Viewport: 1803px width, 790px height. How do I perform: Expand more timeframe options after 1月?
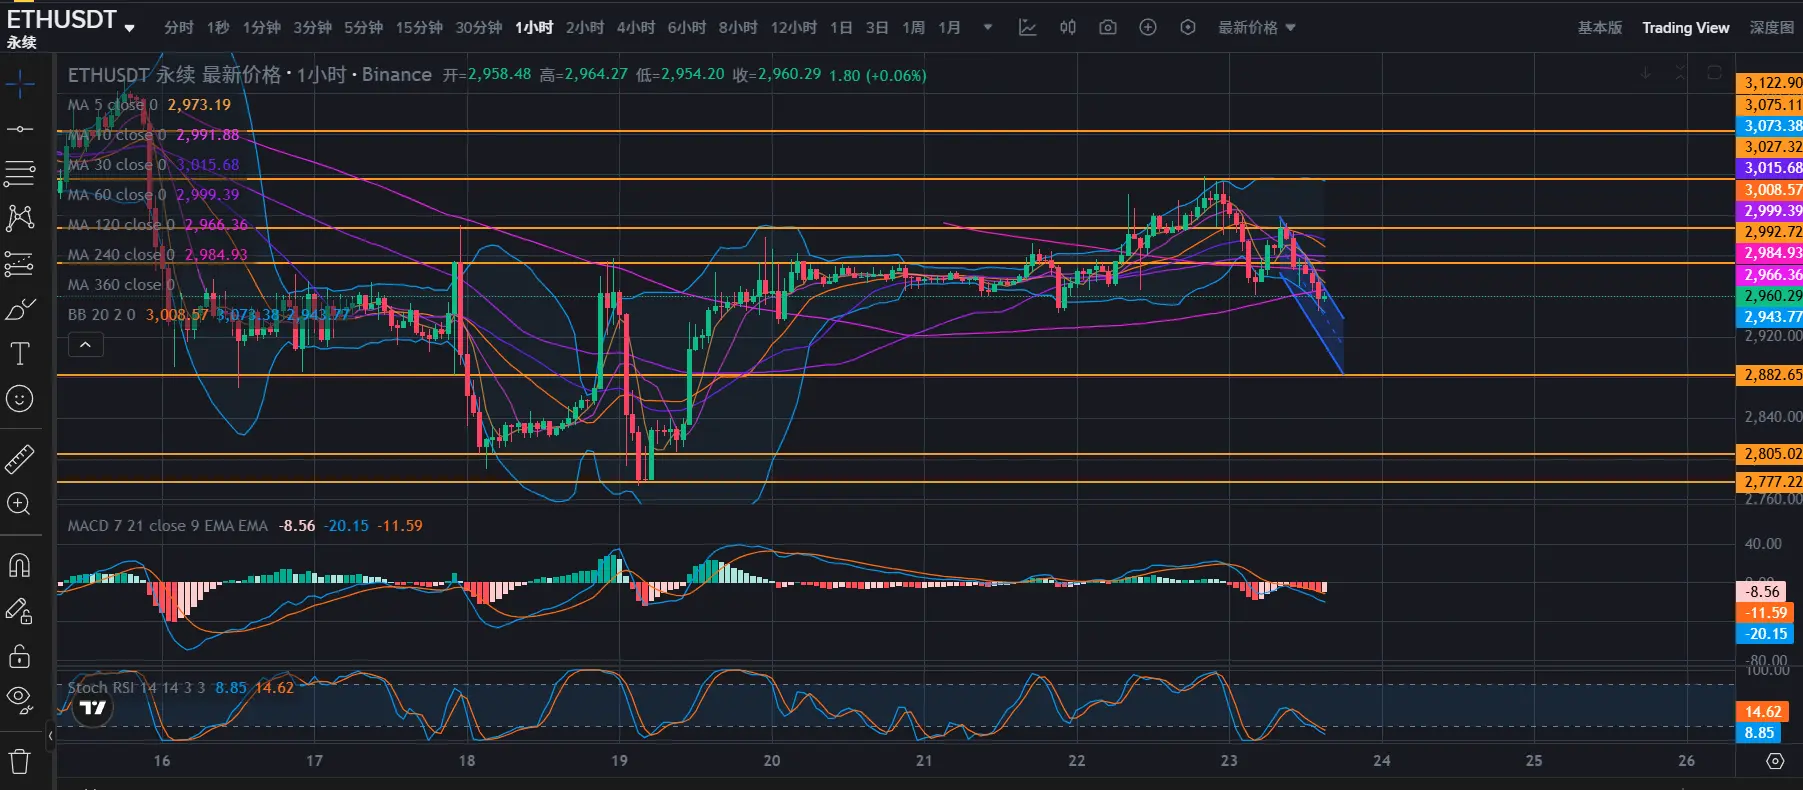(x=988, y=28)
